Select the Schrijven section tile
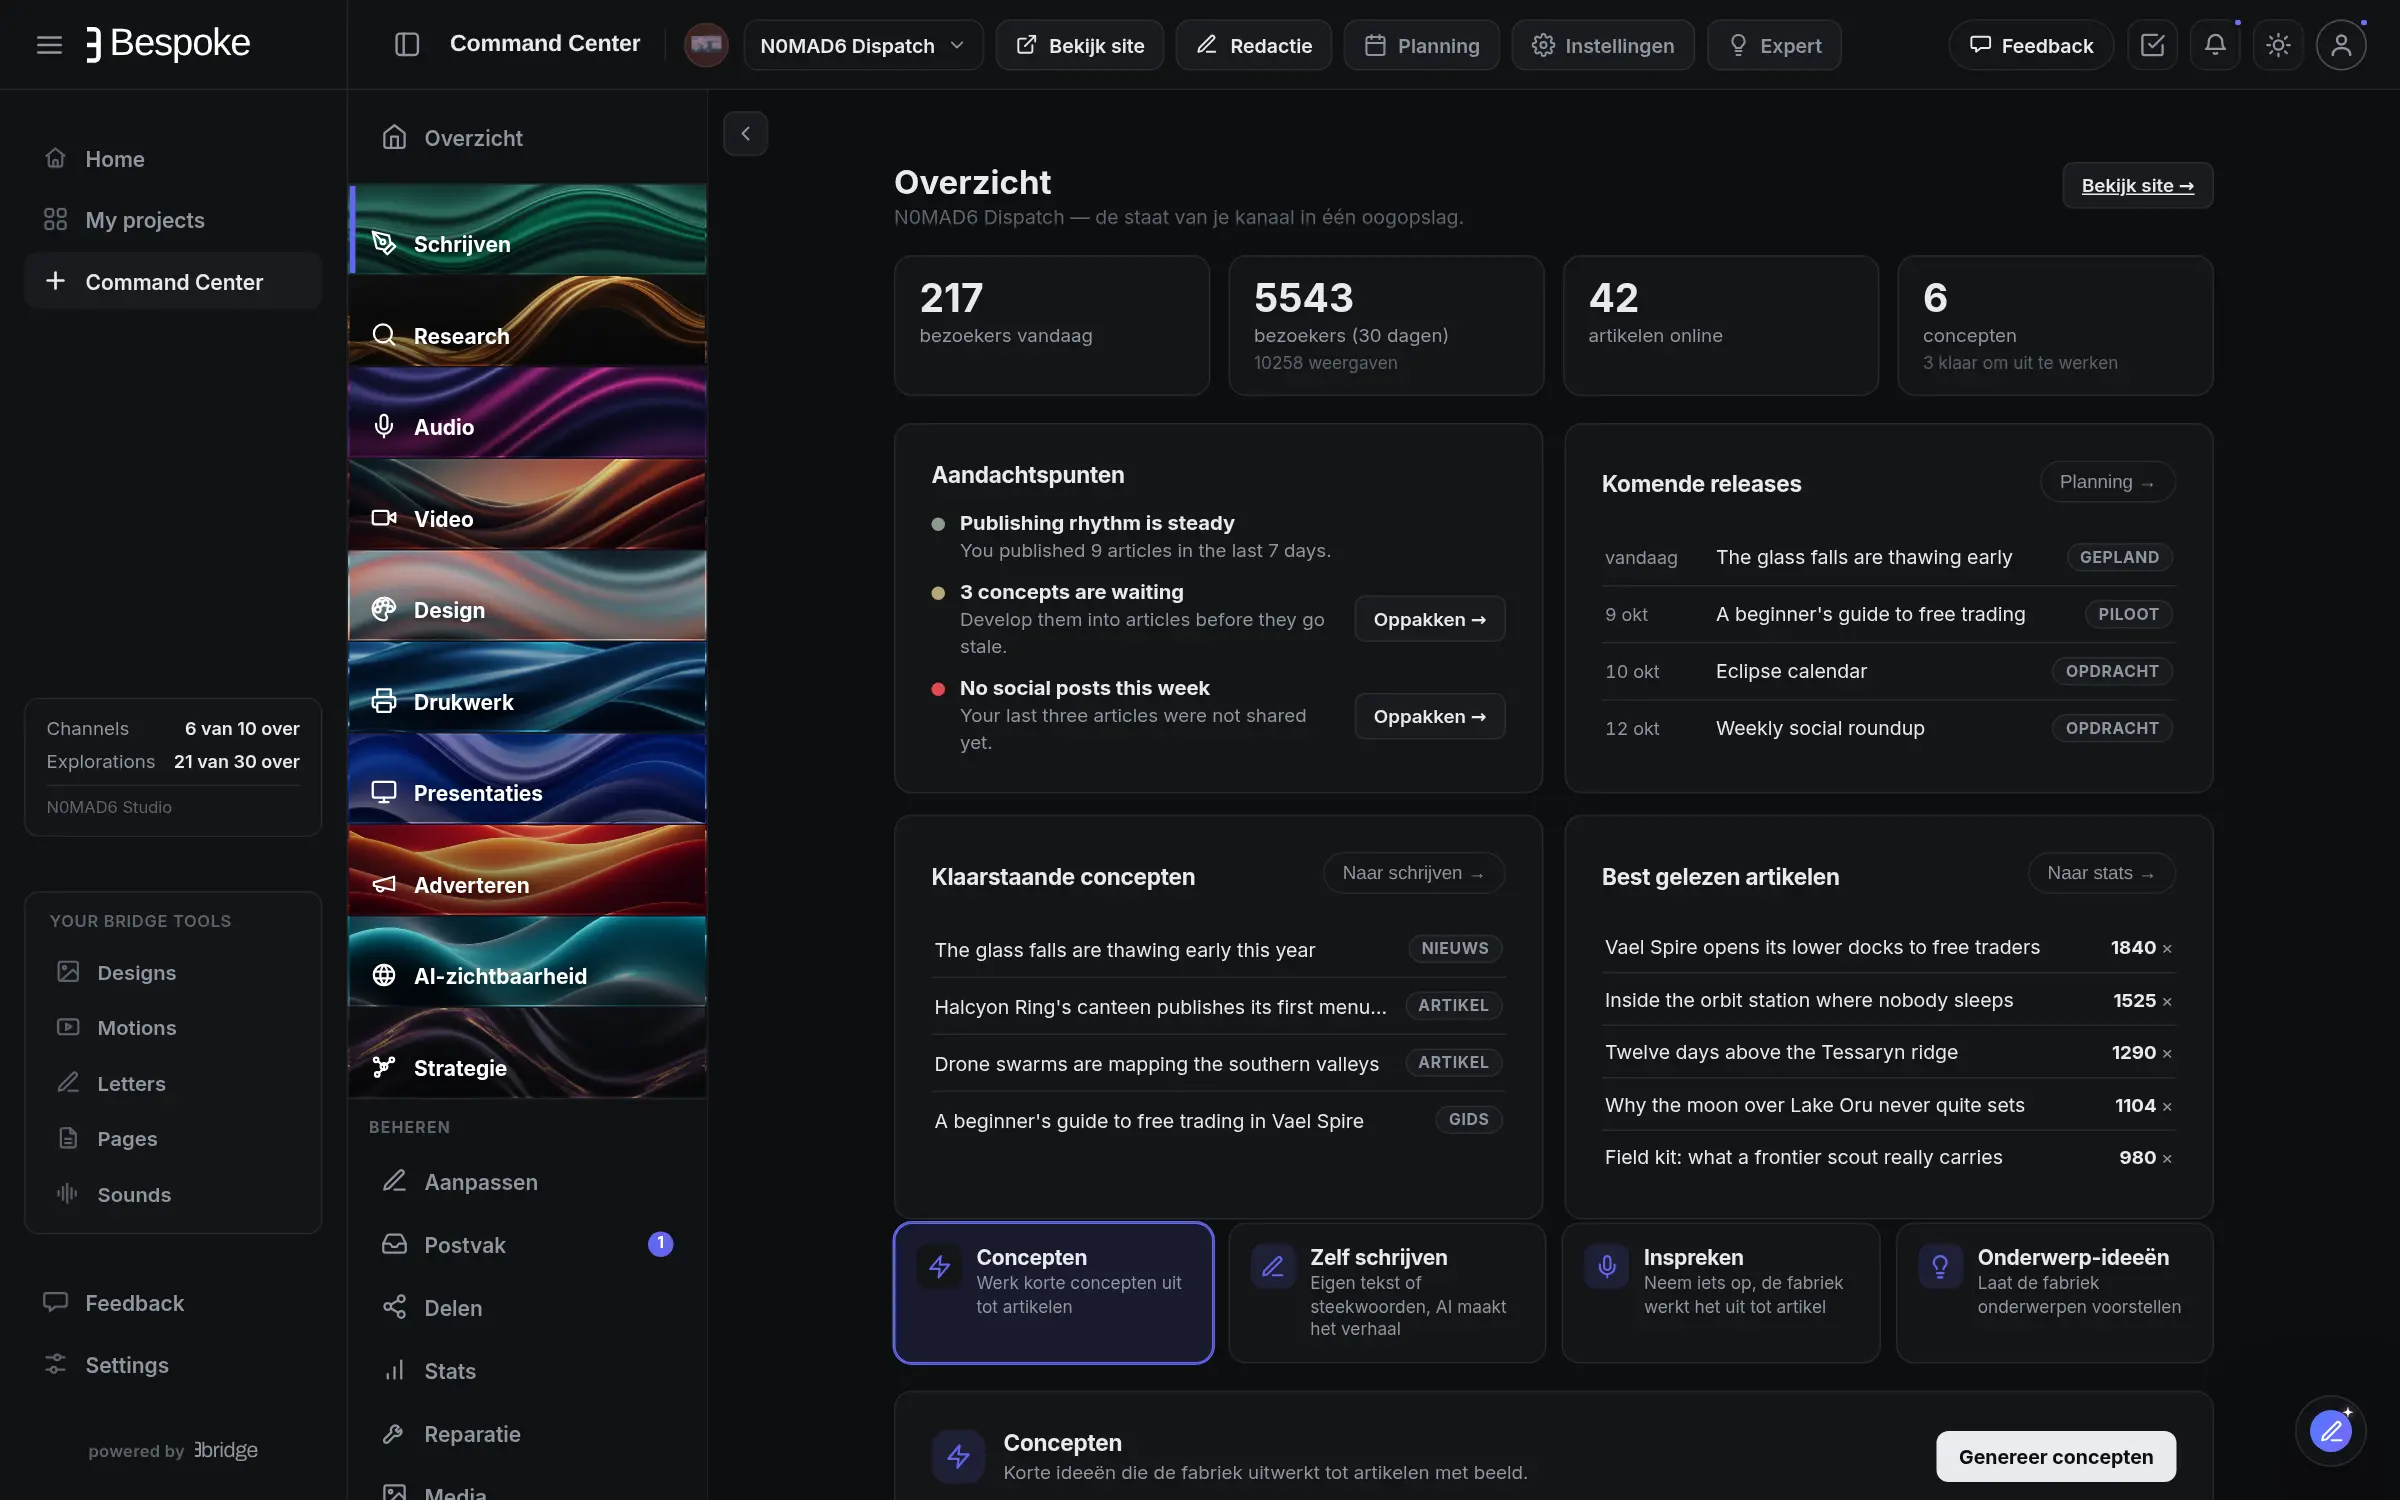This screenshot has height=1500, width=2400. click(527, 229)
